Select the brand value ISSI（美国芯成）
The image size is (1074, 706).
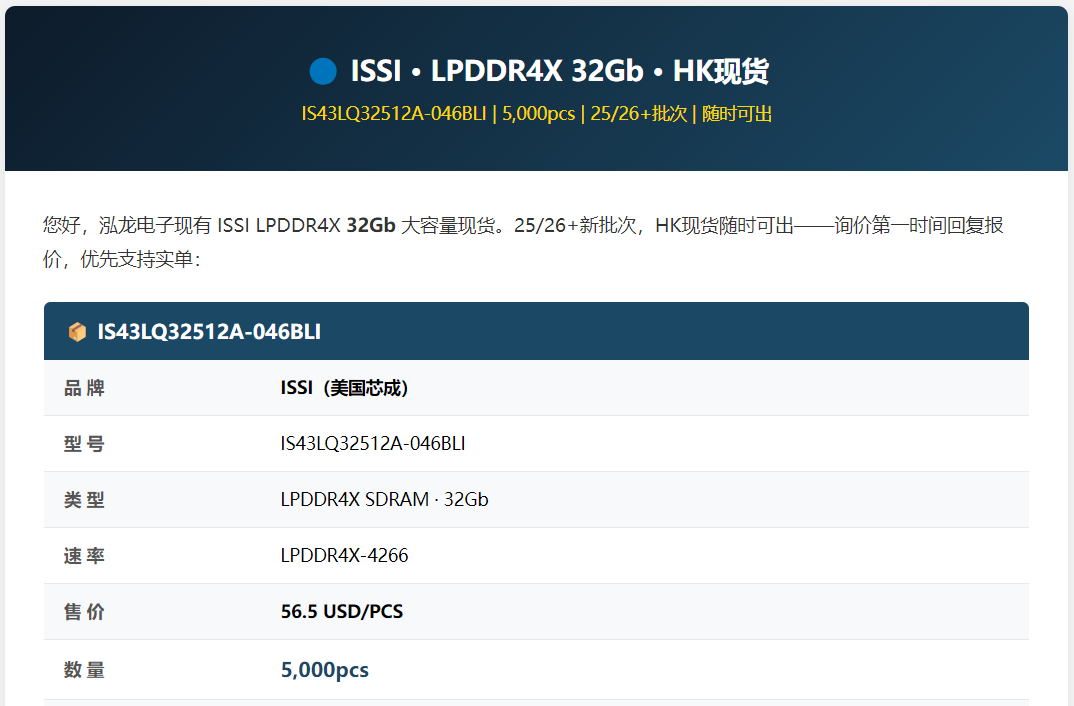pos(345,388)
